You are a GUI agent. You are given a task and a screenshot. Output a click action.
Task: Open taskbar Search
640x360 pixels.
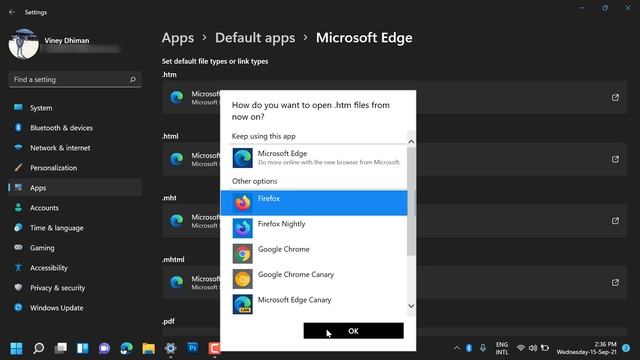pos(39,348)
